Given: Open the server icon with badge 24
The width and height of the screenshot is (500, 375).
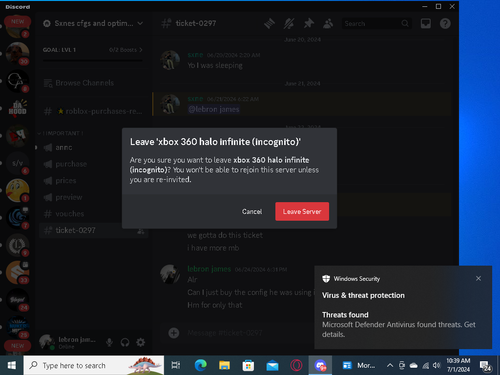Looking at the screenshot, I should (x=17, y=300).
